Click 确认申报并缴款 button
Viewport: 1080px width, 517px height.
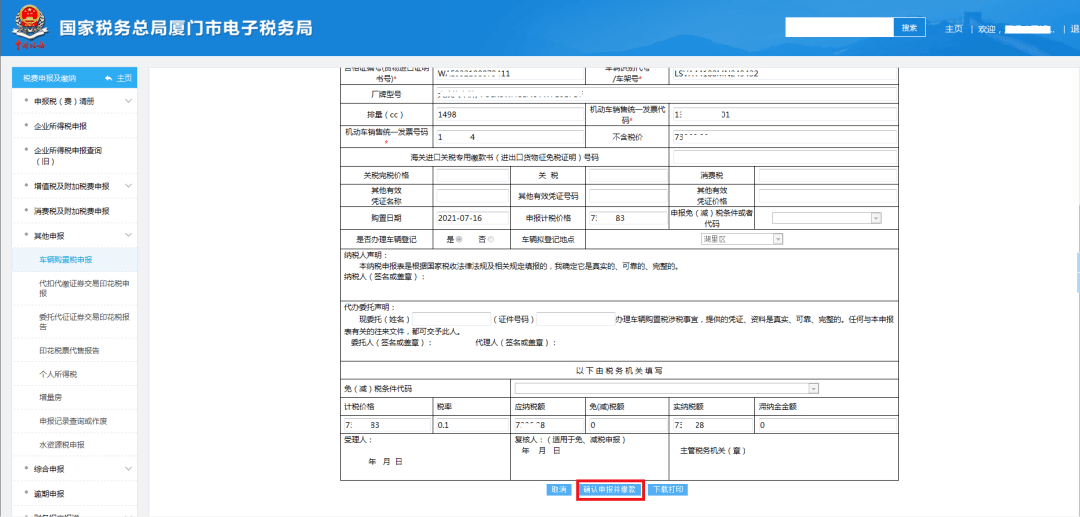click(x=610, y=489)
